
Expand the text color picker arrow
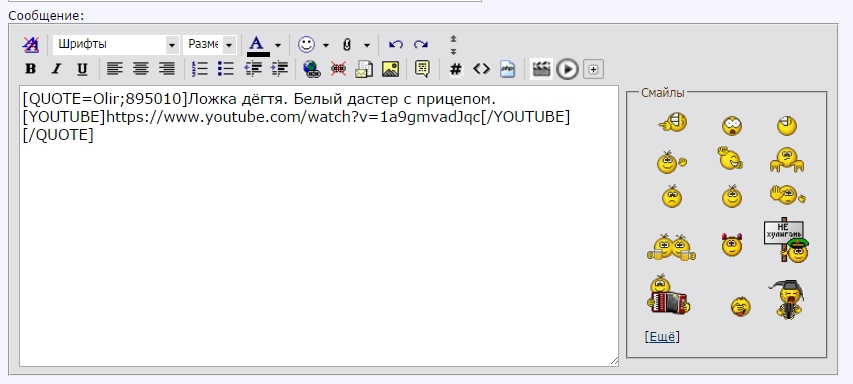pos(278,45)
